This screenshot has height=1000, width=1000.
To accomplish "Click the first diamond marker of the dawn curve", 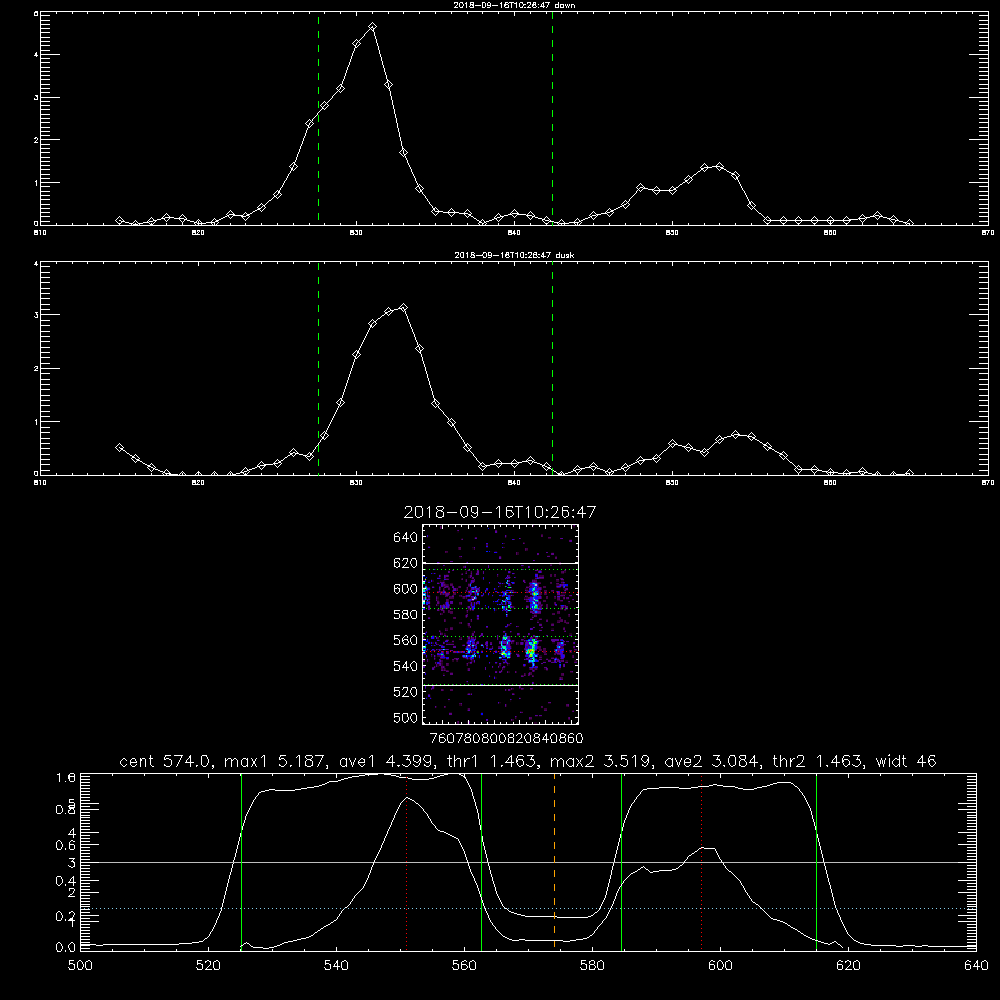I will click(x=119, y=221).
